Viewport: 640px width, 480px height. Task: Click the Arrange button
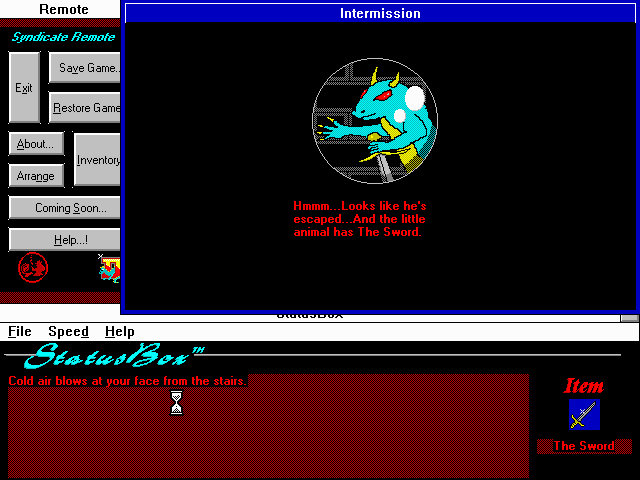pos(36,176)
